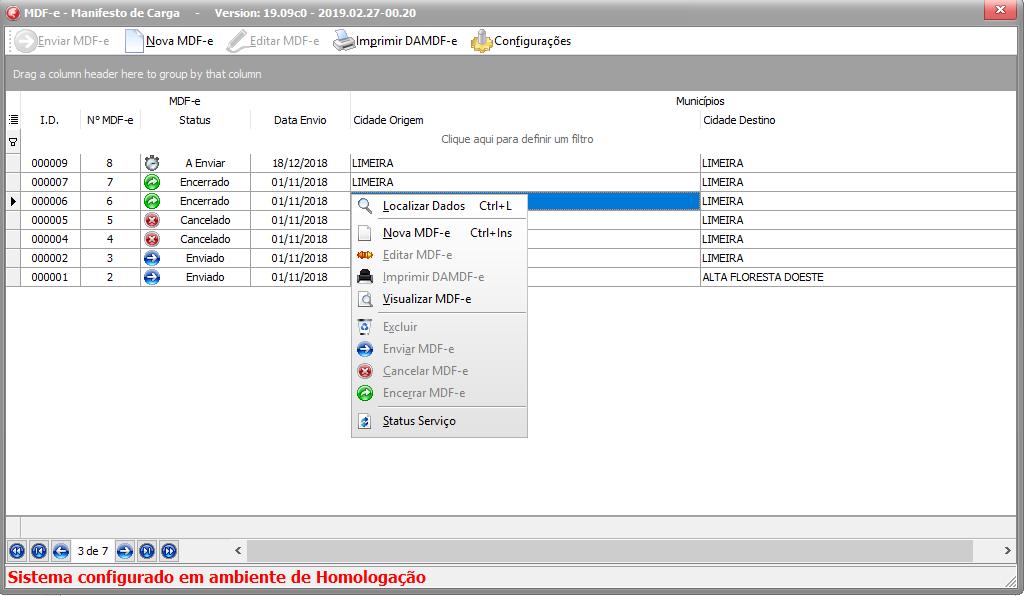Image resolution: width=1024 pixels, height=596 pixels.
Task: Select Encerrar MDF-e context menu entry
Action: 439,393
